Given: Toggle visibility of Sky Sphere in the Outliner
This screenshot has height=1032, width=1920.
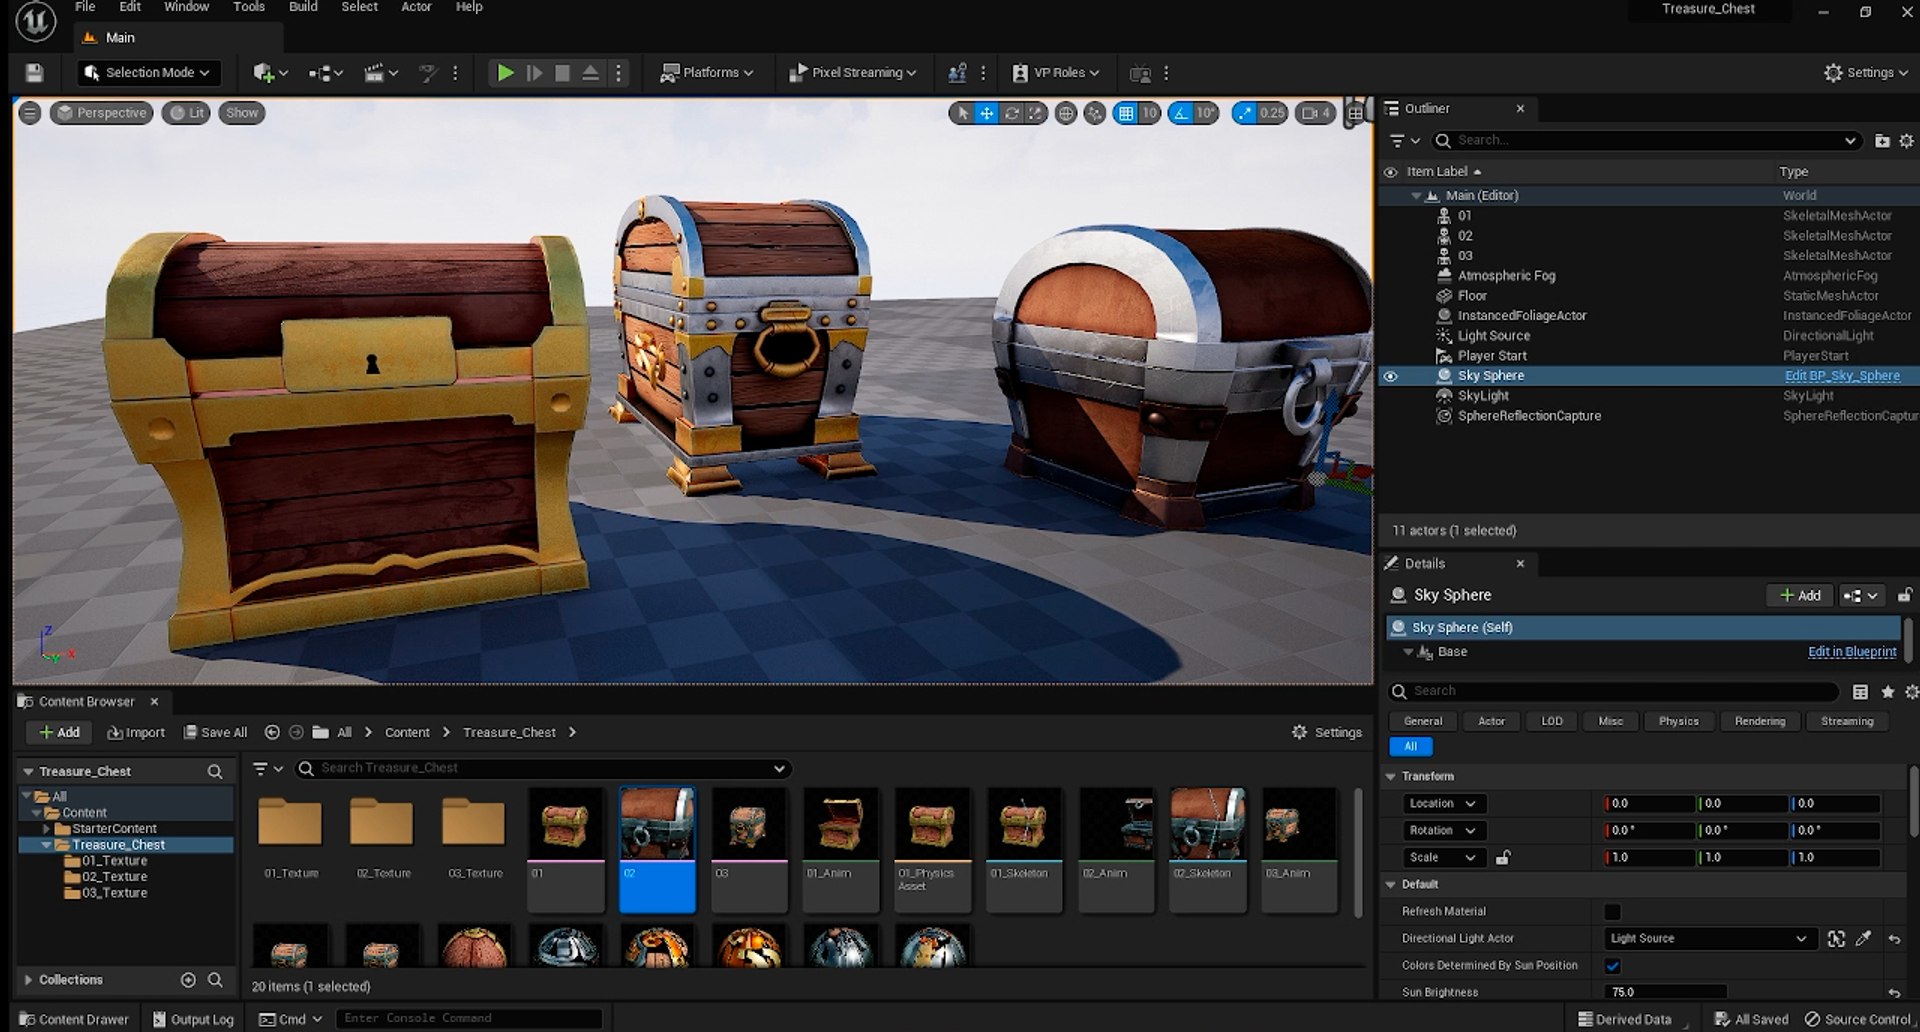Looking at the screenshot, I should pos(1390,376).
